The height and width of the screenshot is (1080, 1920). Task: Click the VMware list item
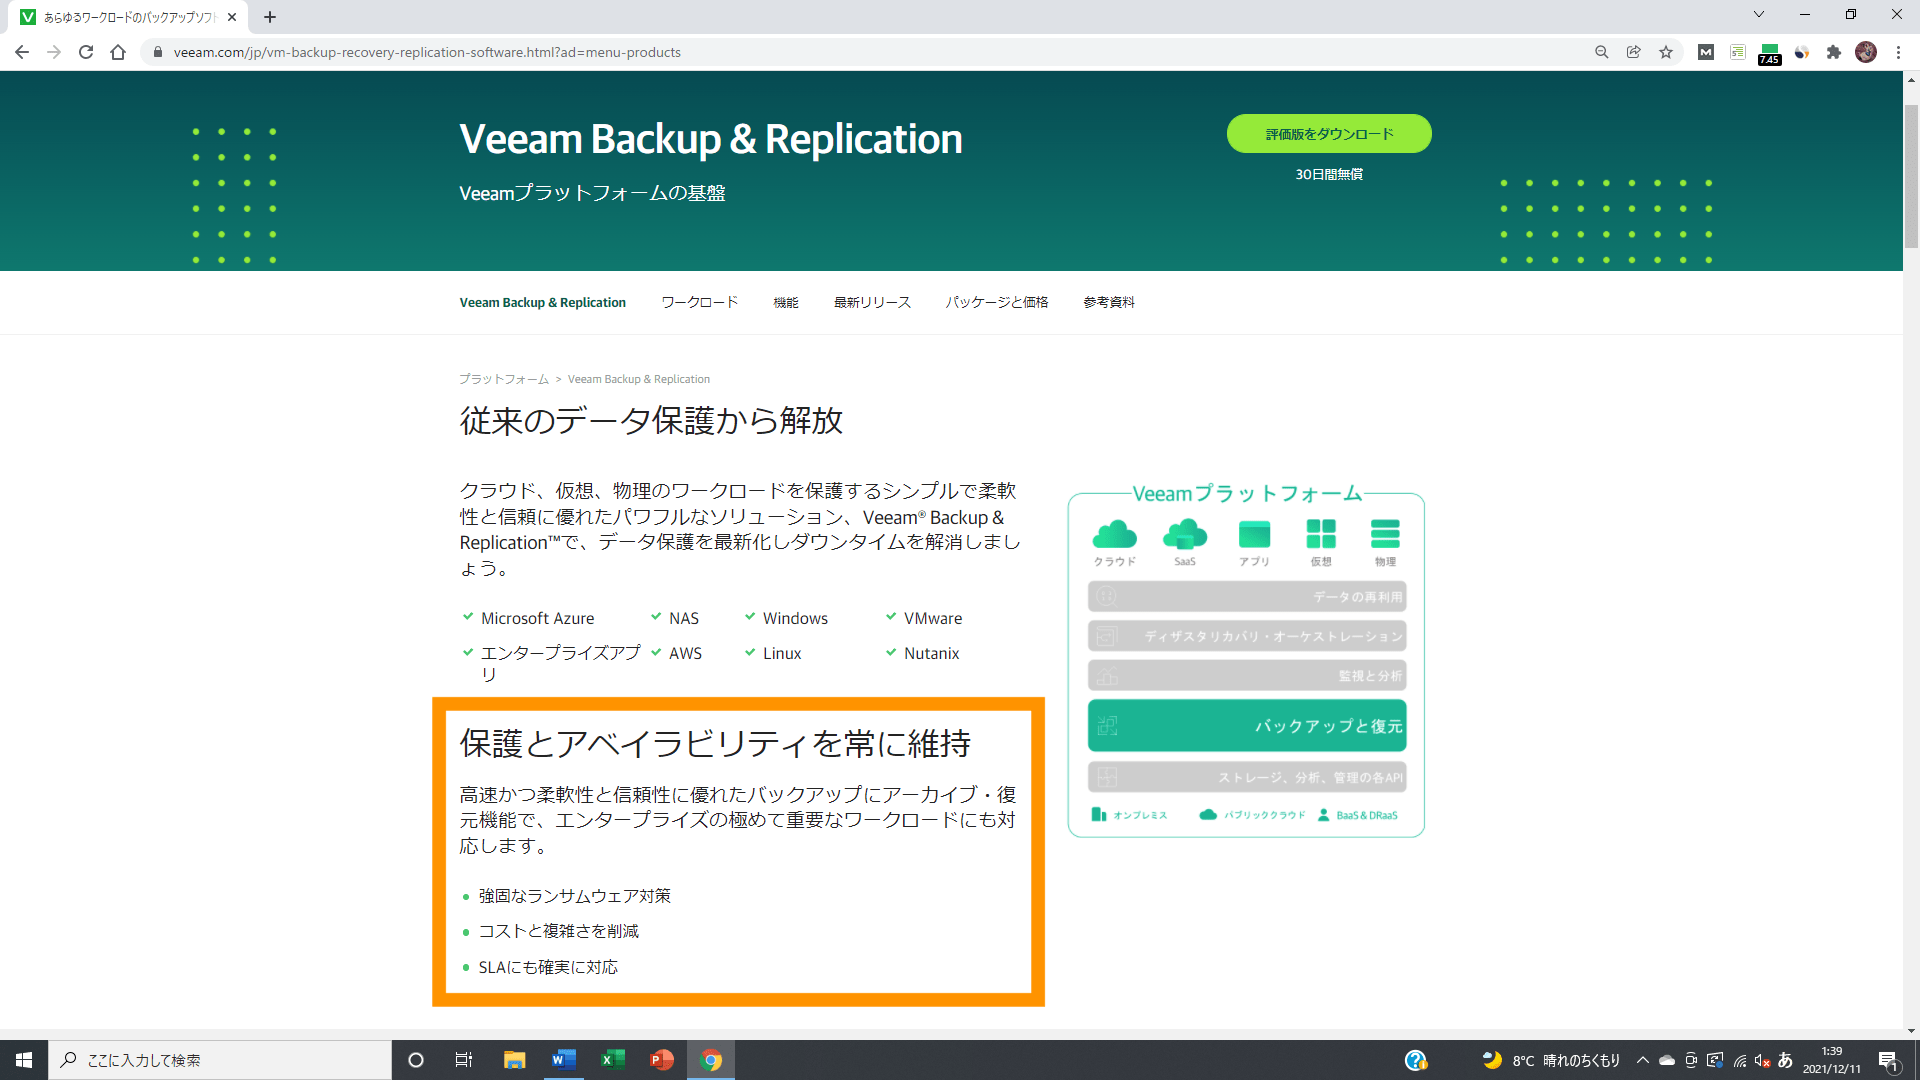(x=933, y=618)
